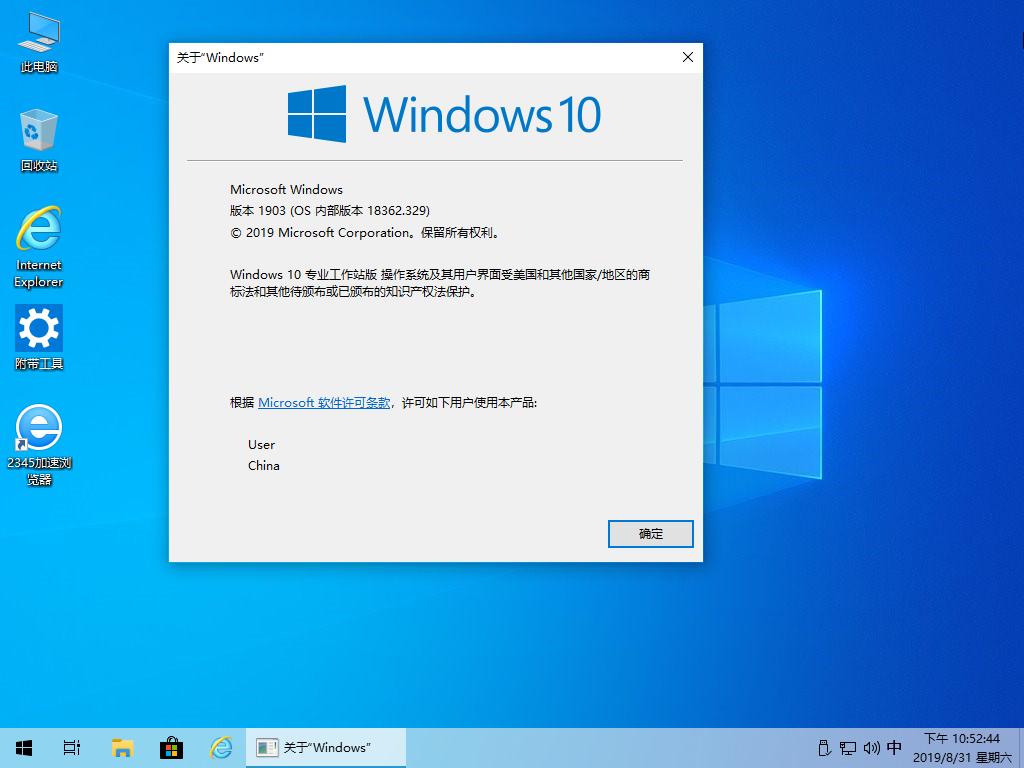Launch Internet Explorer from the taskbar

pyautogui.click(x=221, y=748)
